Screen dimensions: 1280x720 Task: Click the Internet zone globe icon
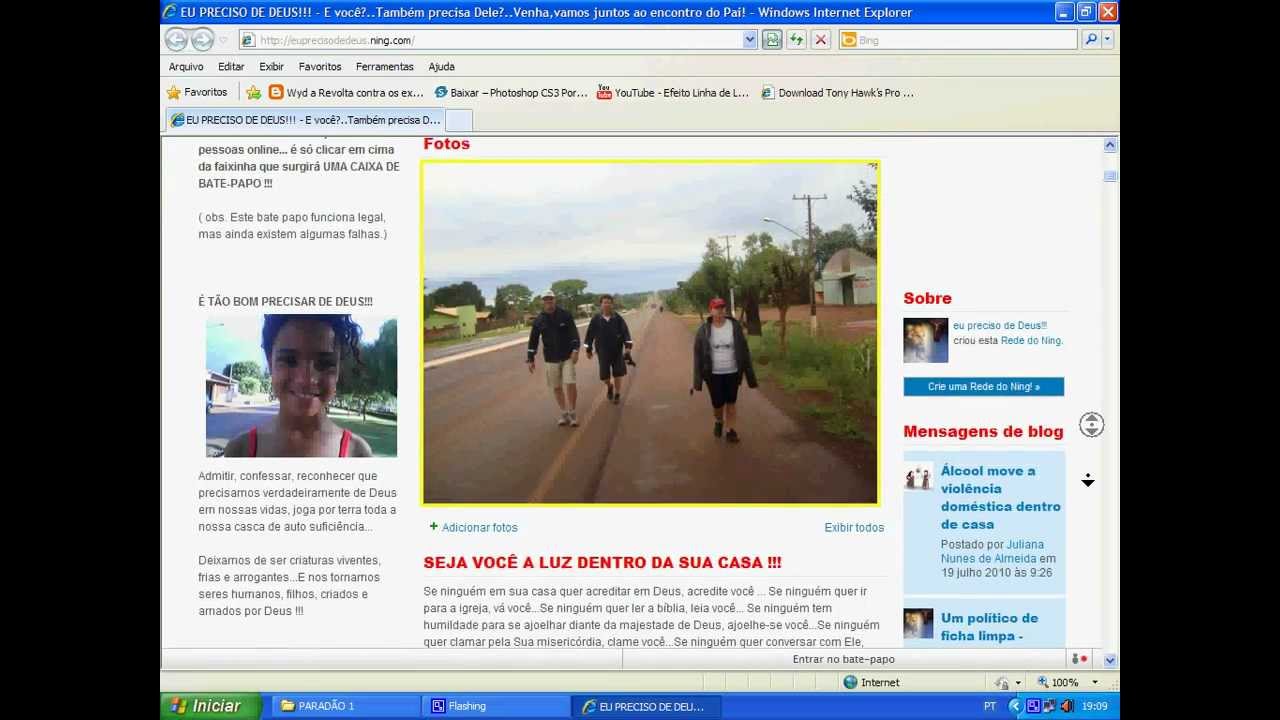coord(850,682)
